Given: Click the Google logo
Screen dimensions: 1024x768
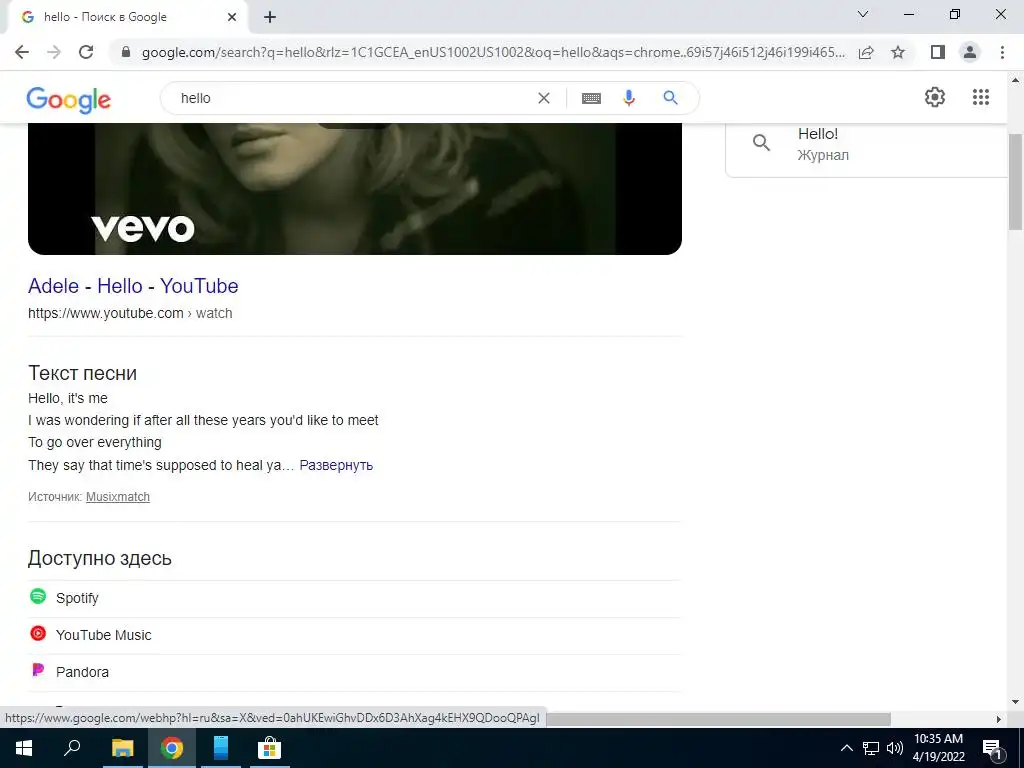Looking at the screenshot, I should 69,99.
